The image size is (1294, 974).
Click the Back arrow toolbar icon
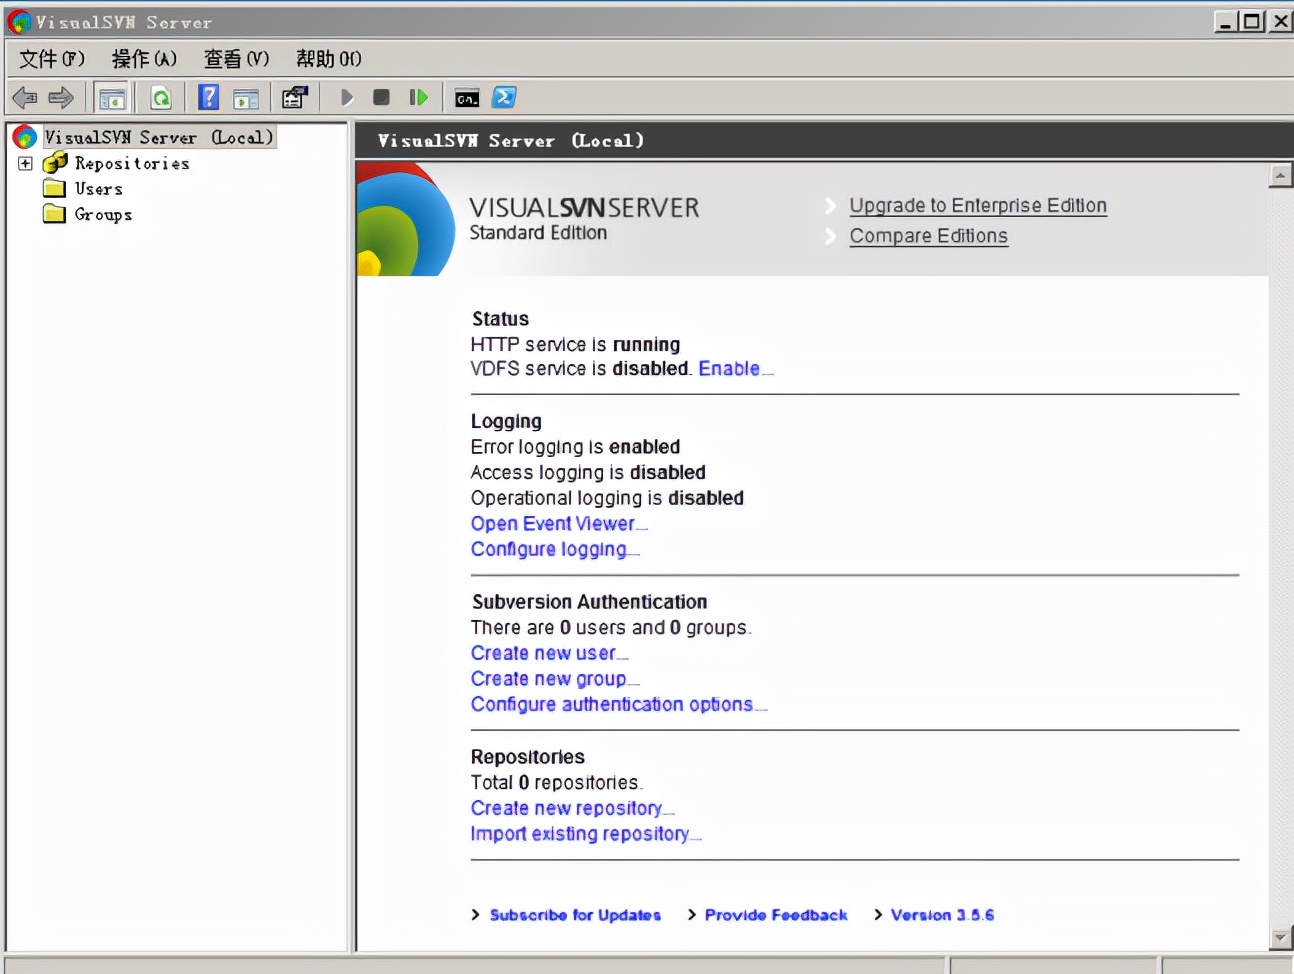25,98
